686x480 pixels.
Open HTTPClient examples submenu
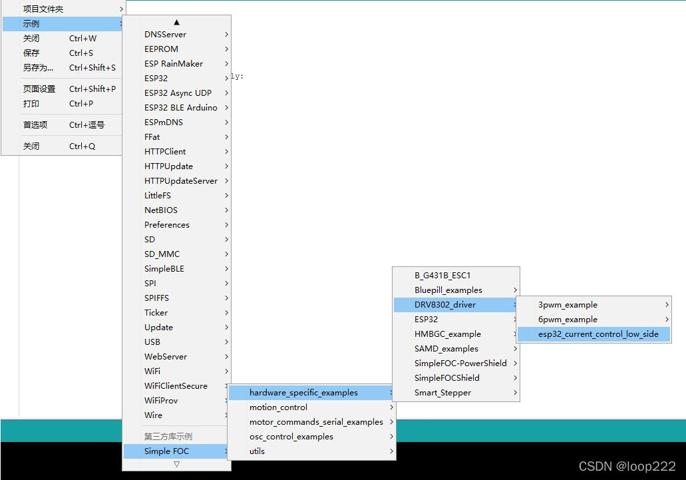point(177,151)
